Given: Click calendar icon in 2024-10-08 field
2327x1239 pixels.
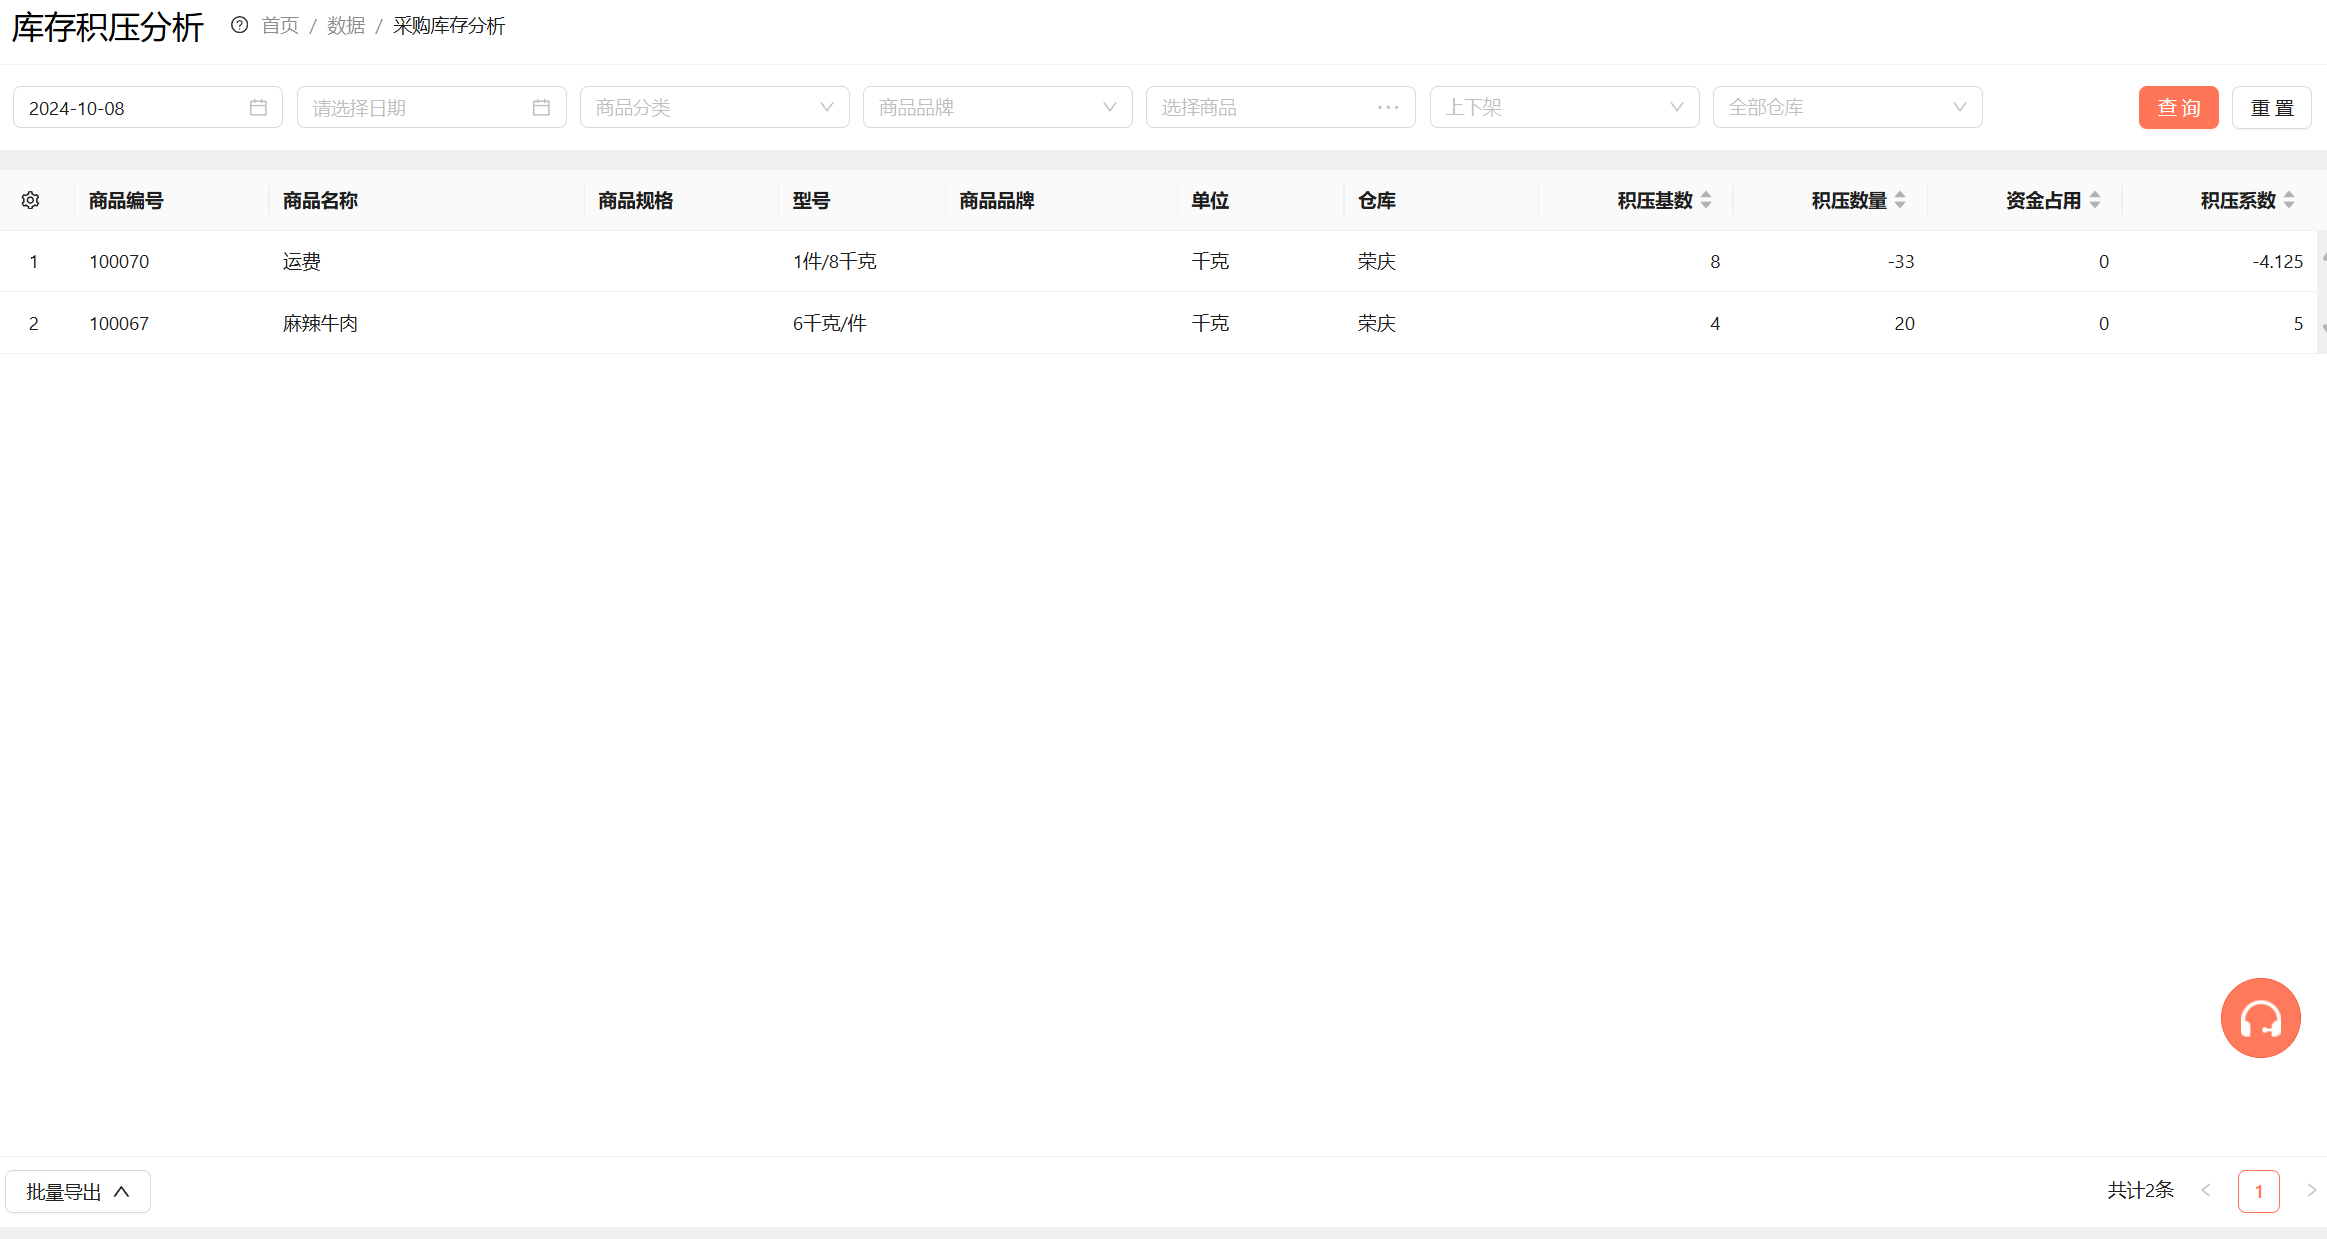Looking at the screenshot, I should pos(258,107).
